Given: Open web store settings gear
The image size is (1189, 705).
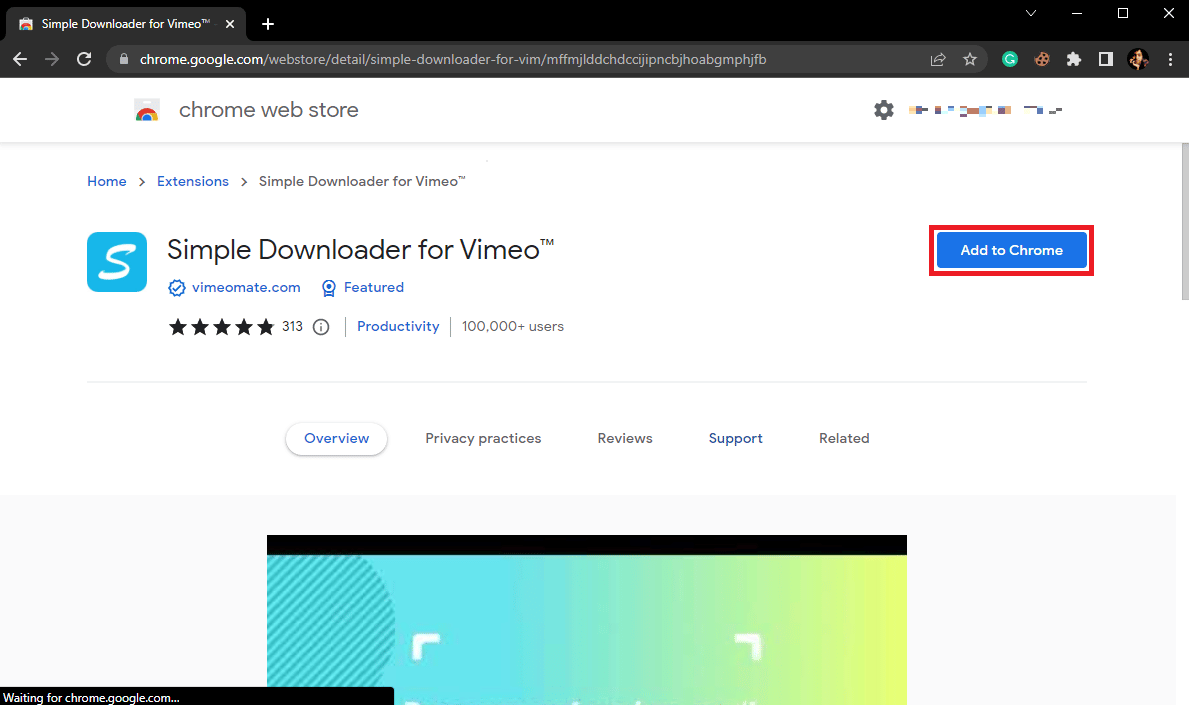Looking at the screenshot, I should pos(883,110).
